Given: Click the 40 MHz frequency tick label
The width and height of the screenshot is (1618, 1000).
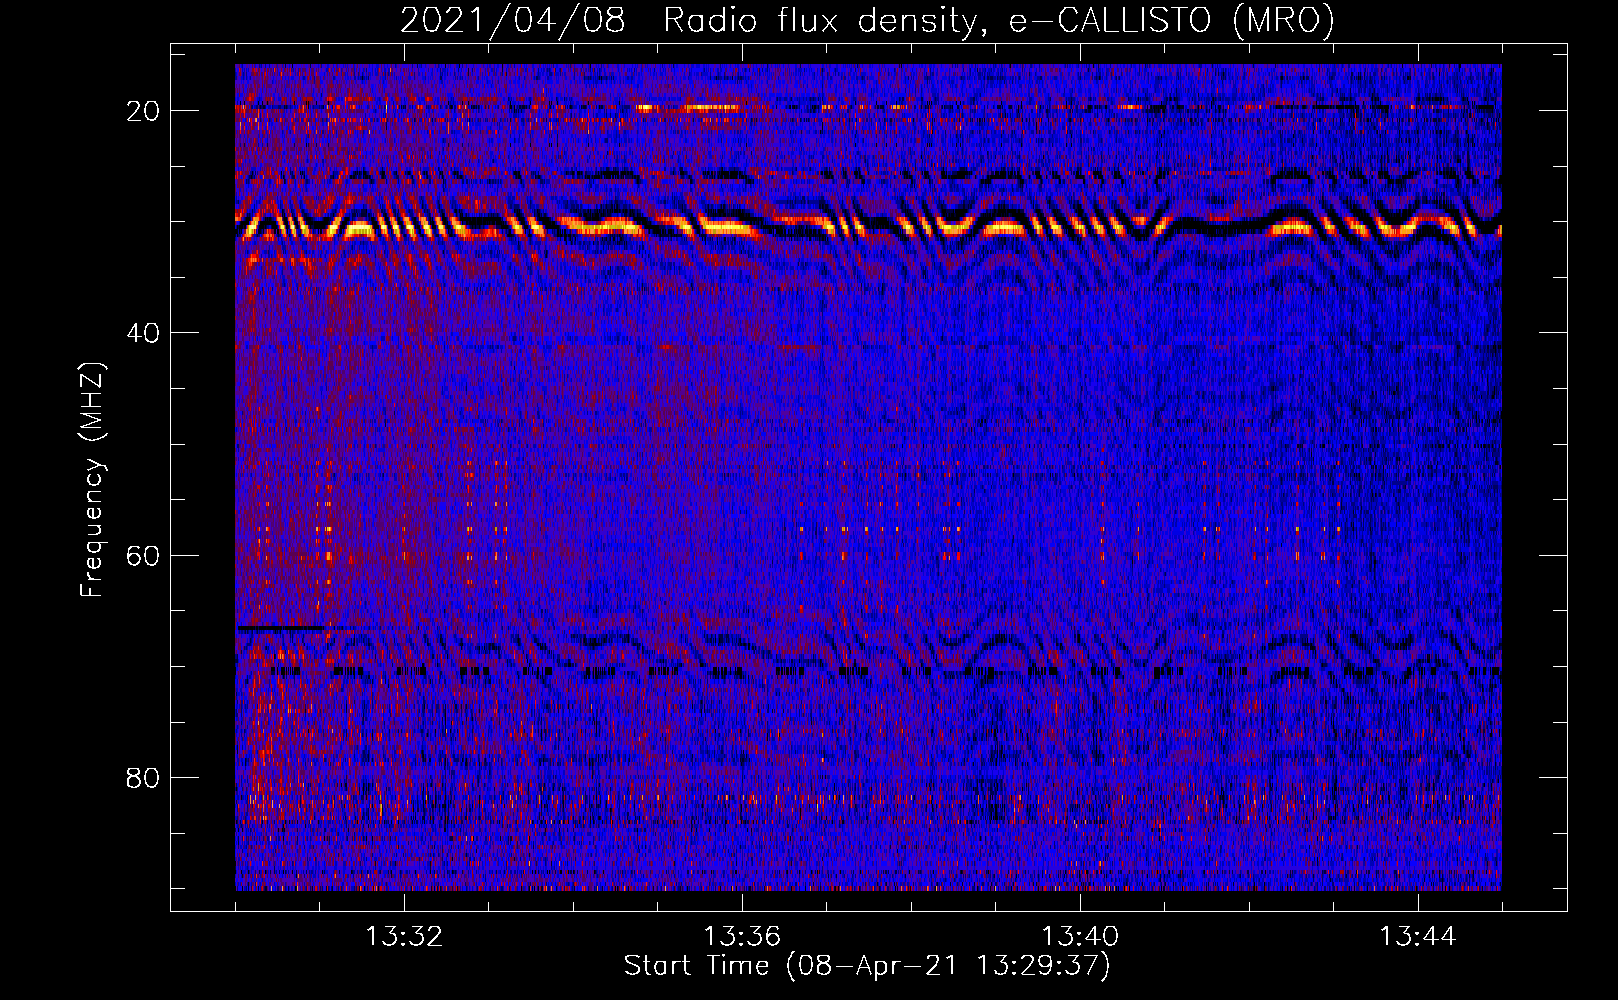Looking at the screenshot, I should tap(143, 332).
